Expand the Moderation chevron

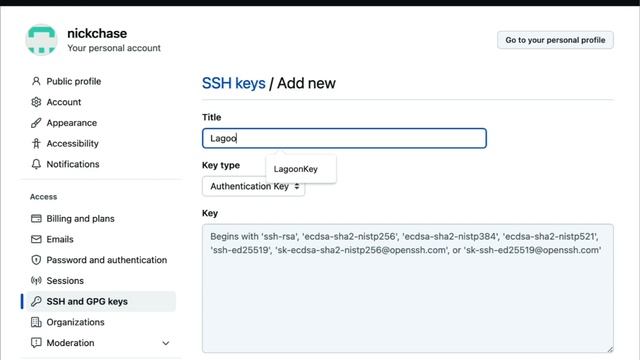click(x=166, y=343)
